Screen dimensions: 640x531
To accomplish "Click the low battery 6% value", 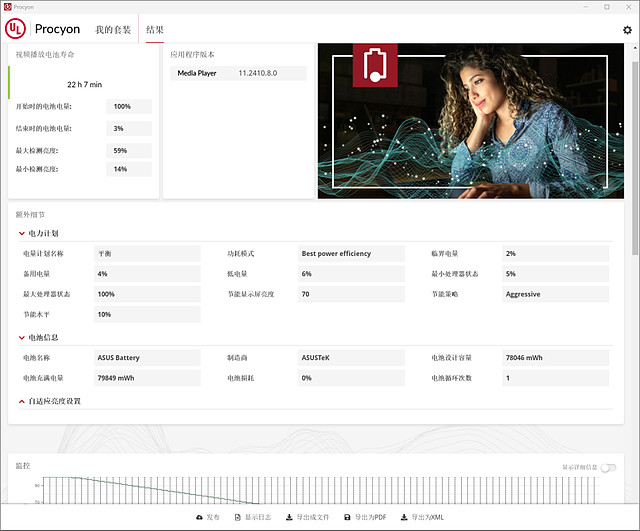I will tap(351, 274).
